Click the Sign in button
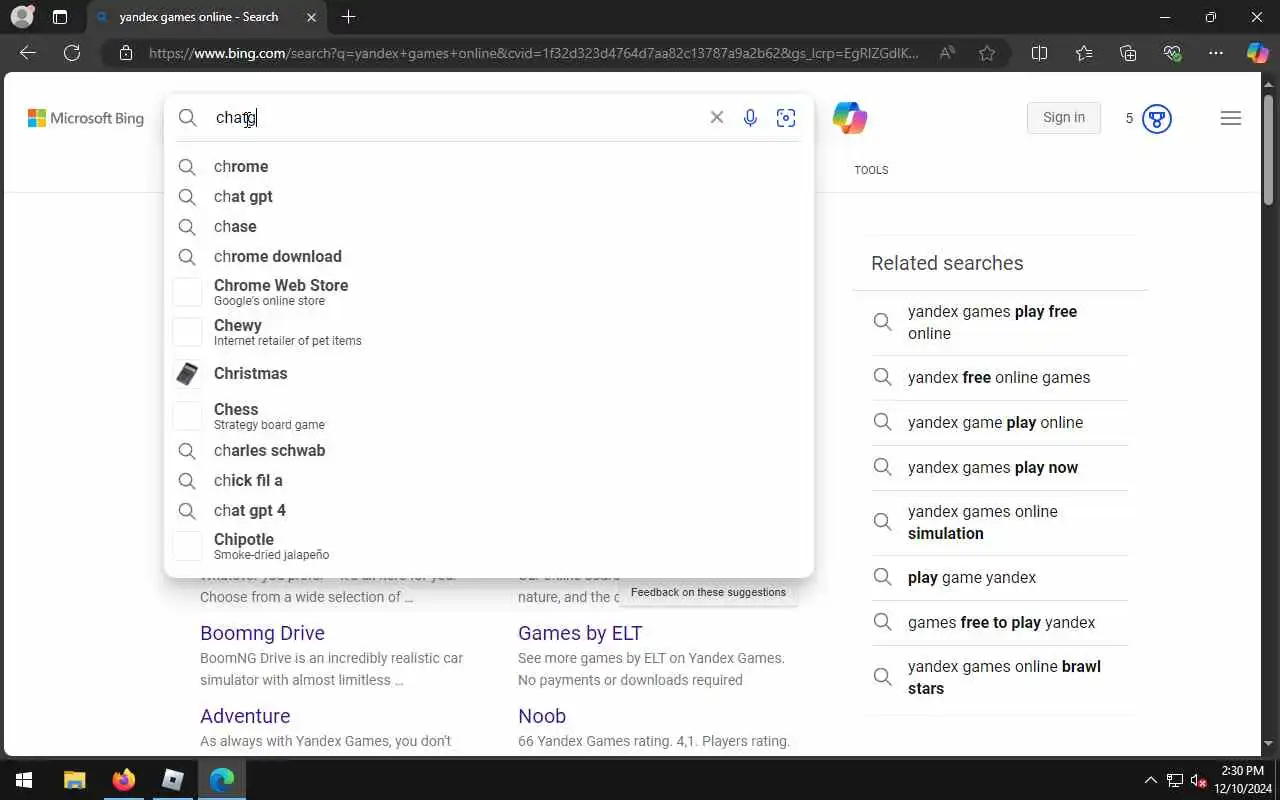The width and height of the screenshot is (1280, 800). [1064, 118]
